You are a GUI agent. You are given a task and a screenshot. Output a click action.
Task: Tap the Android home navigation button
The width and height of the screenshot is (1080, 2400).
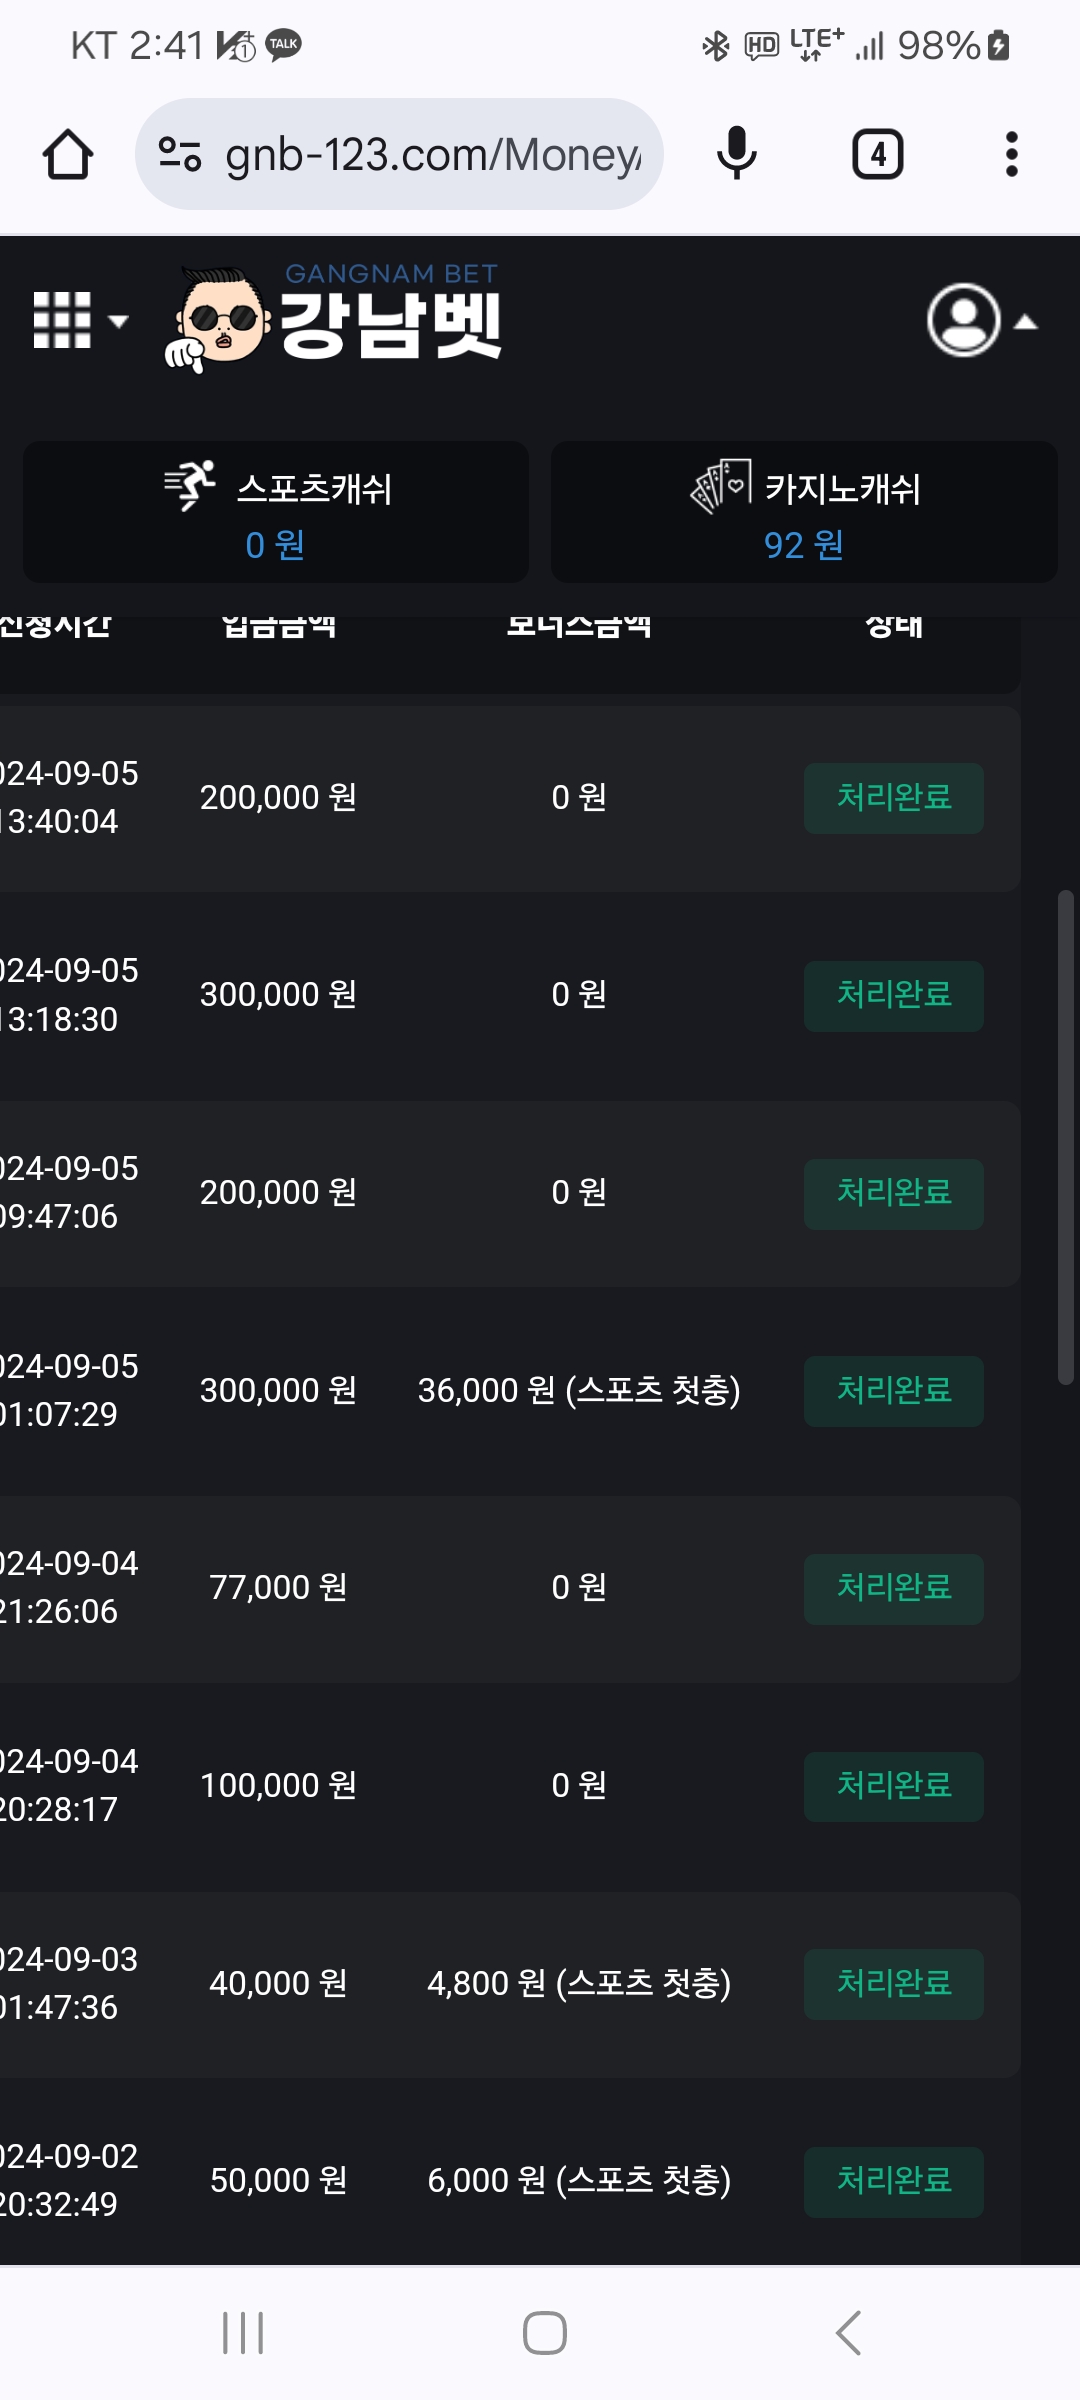pos(545,2333)
